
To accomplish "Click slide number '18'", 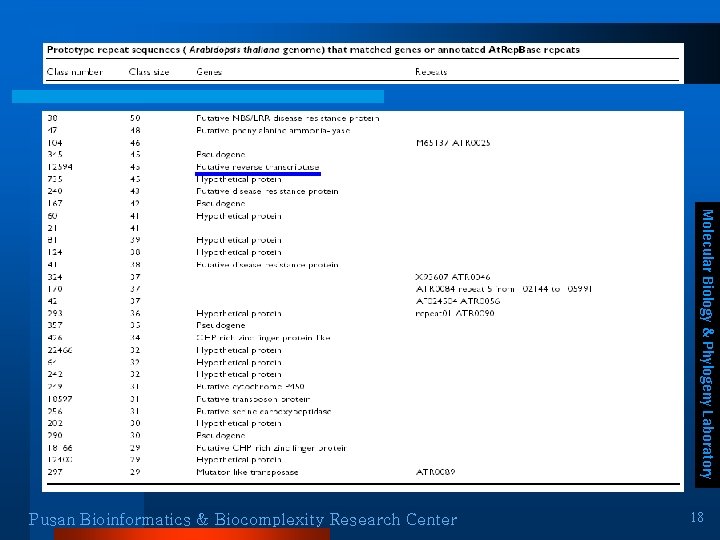I will (697, 518).
